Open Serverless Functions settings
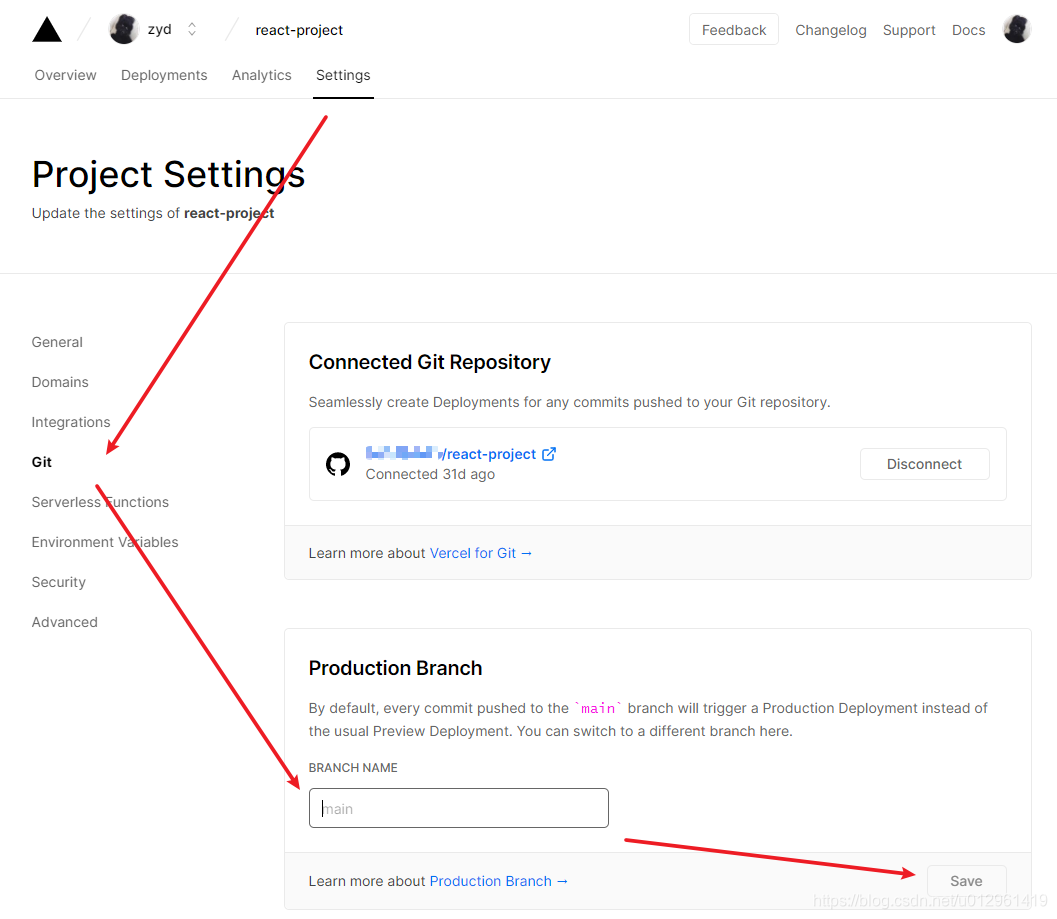Viewport: 1057px width, 919px height. click(100, 502)
